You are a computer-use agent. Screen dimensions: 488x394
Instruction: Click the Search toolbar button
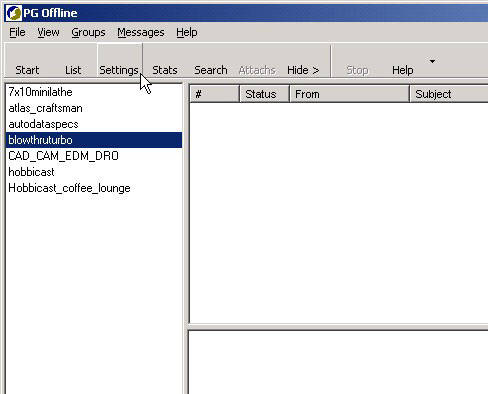[211, 60]
